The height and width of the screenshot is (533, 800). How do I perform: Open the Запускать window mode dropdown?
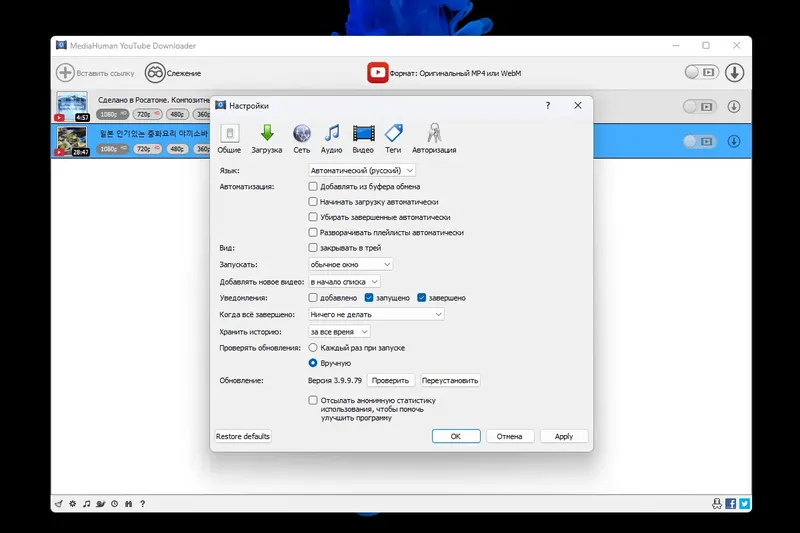[351, 264]
